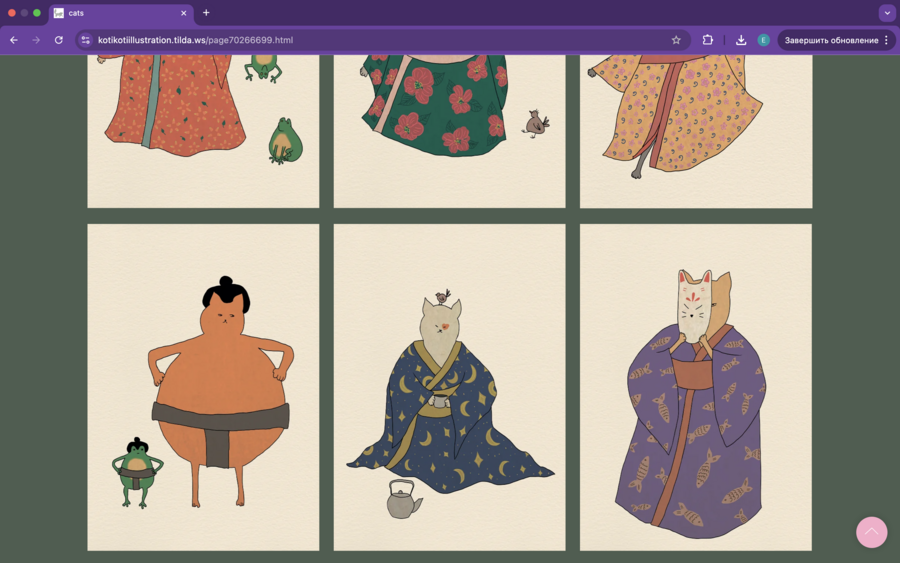Expand the tab search dropdown arrow
Screen dimensions: 900x563
[887, 13]
